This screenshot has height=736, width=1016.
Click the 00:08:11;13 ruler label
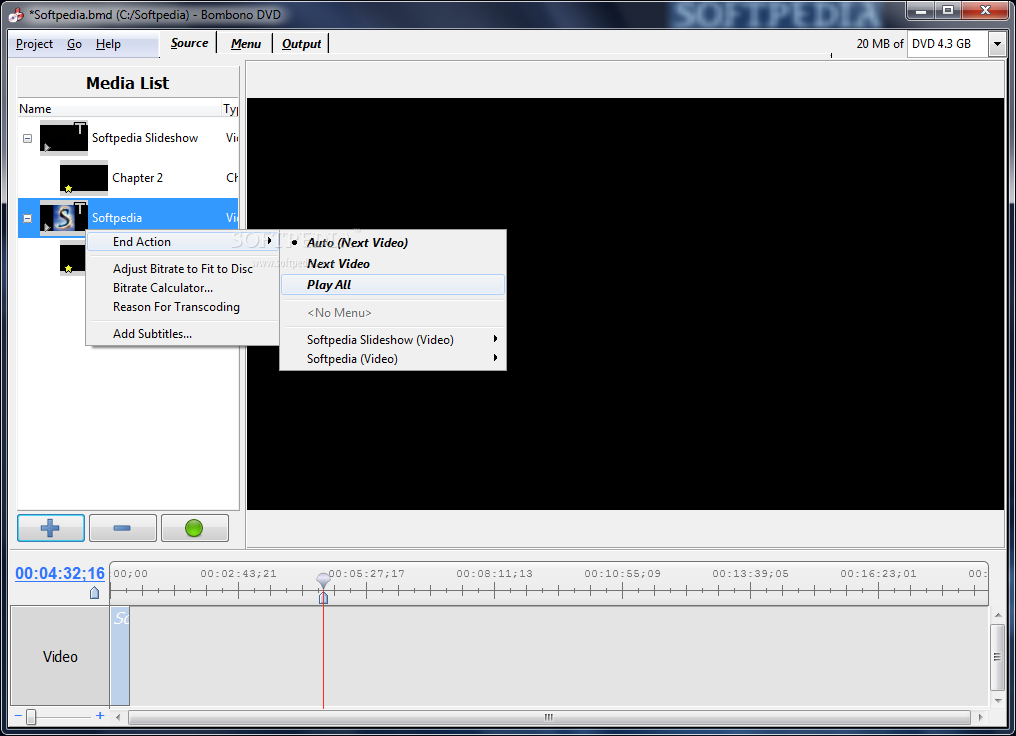click(494, 573)
